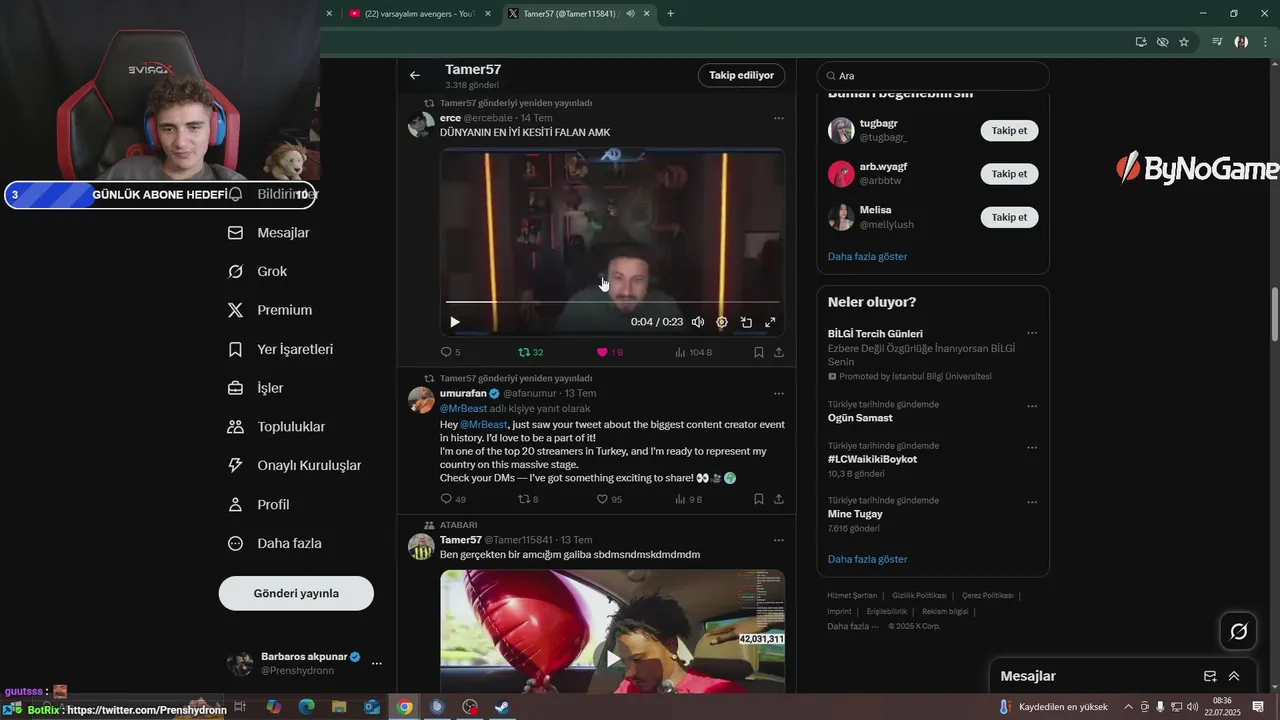This screenshot has height=720, width=1280.
Task: Click the Gönderi yayınla button
Action: 296,593
